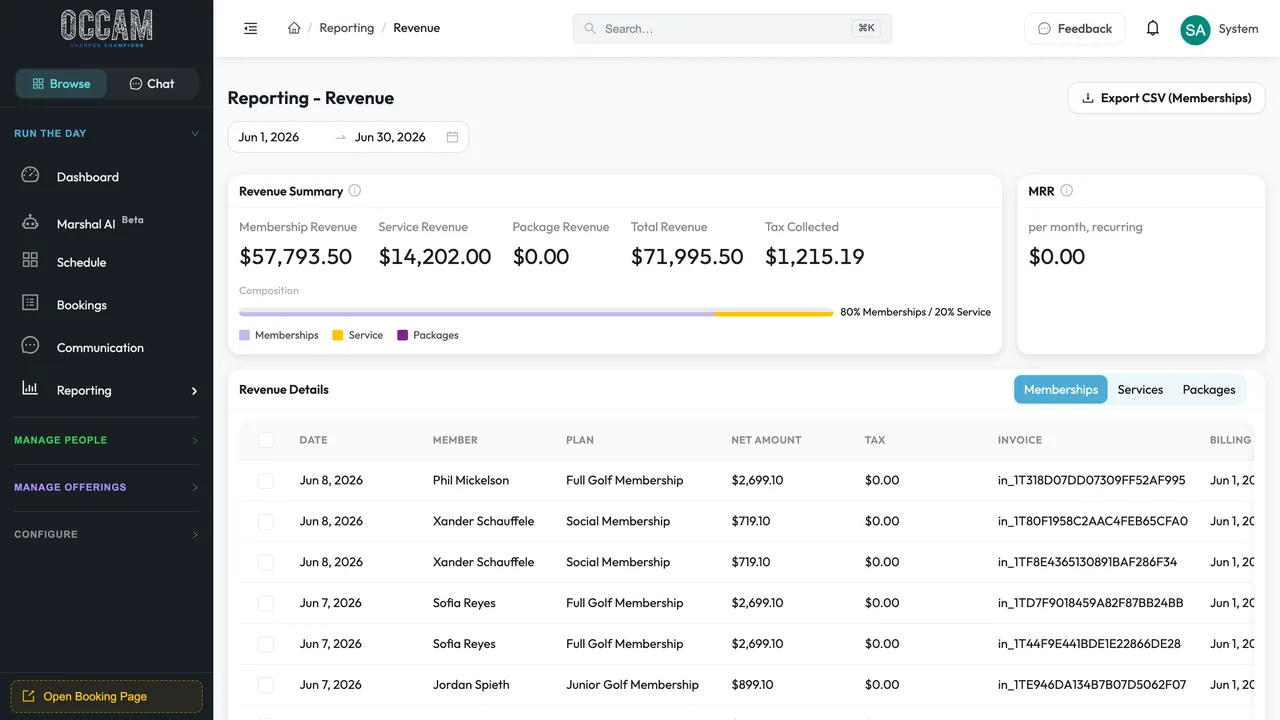Check the Sofia Reyes invoice in_1TD7F row checkbox

coord(266,604)
